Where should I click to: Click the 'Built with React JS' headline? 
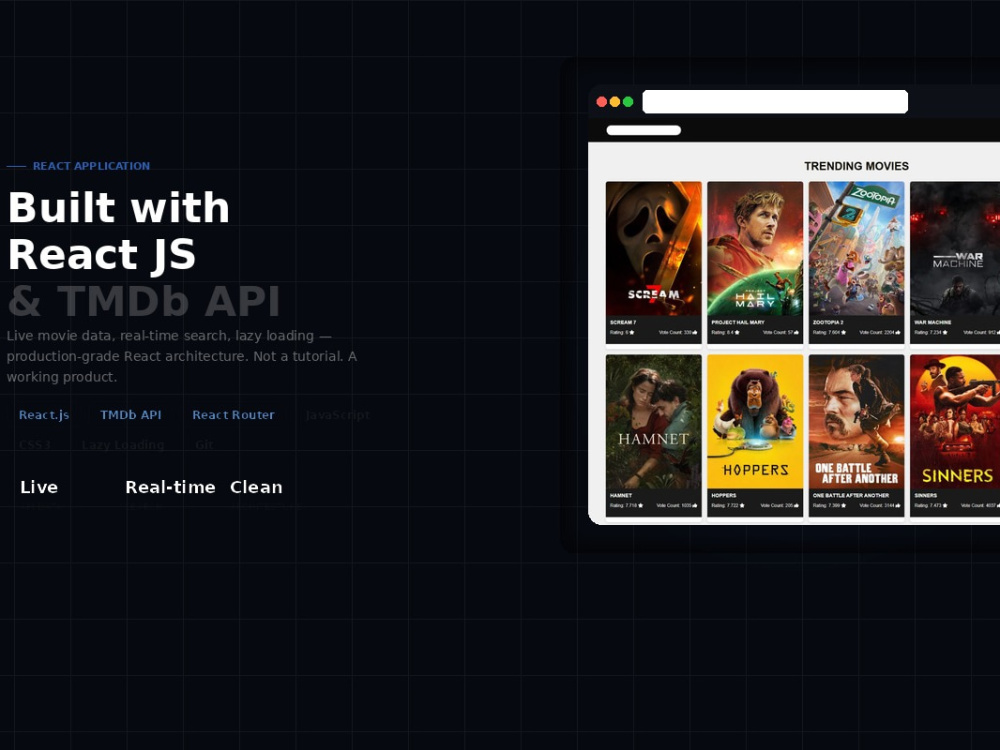pyautogui.click(x=119, y=231)
